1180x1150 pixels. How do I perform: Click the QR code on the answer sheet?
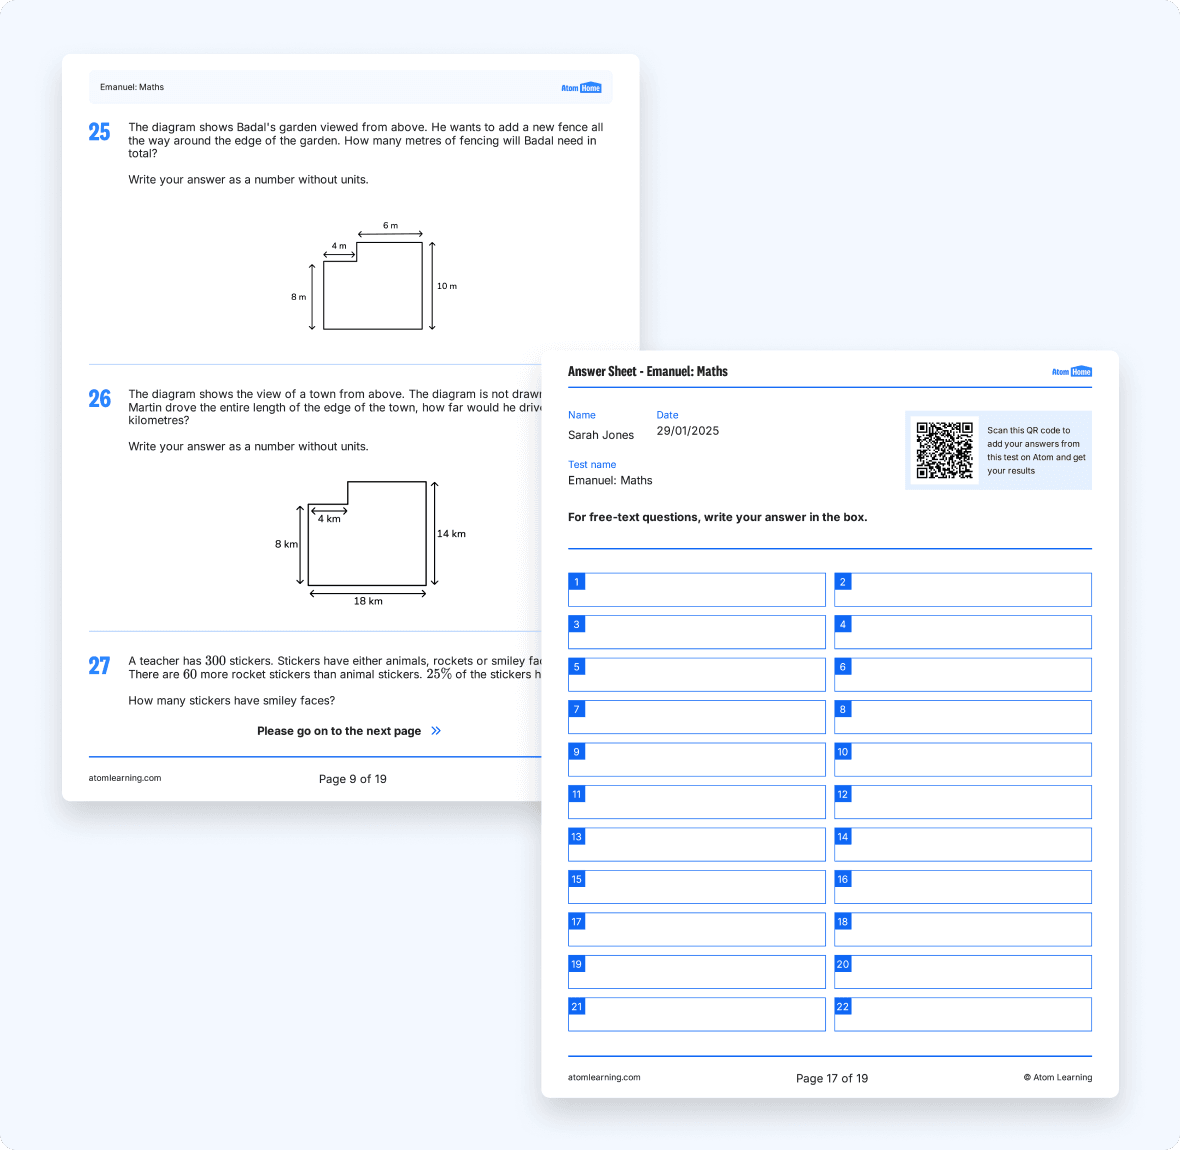[x=944, y=450]
